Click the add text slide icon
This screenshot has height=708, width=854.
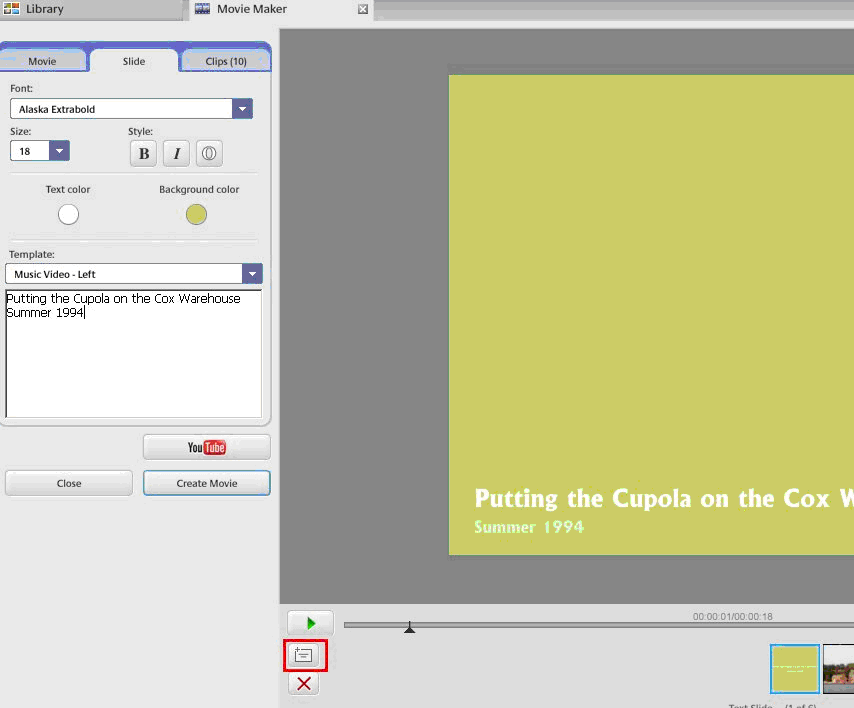(304, 656)
